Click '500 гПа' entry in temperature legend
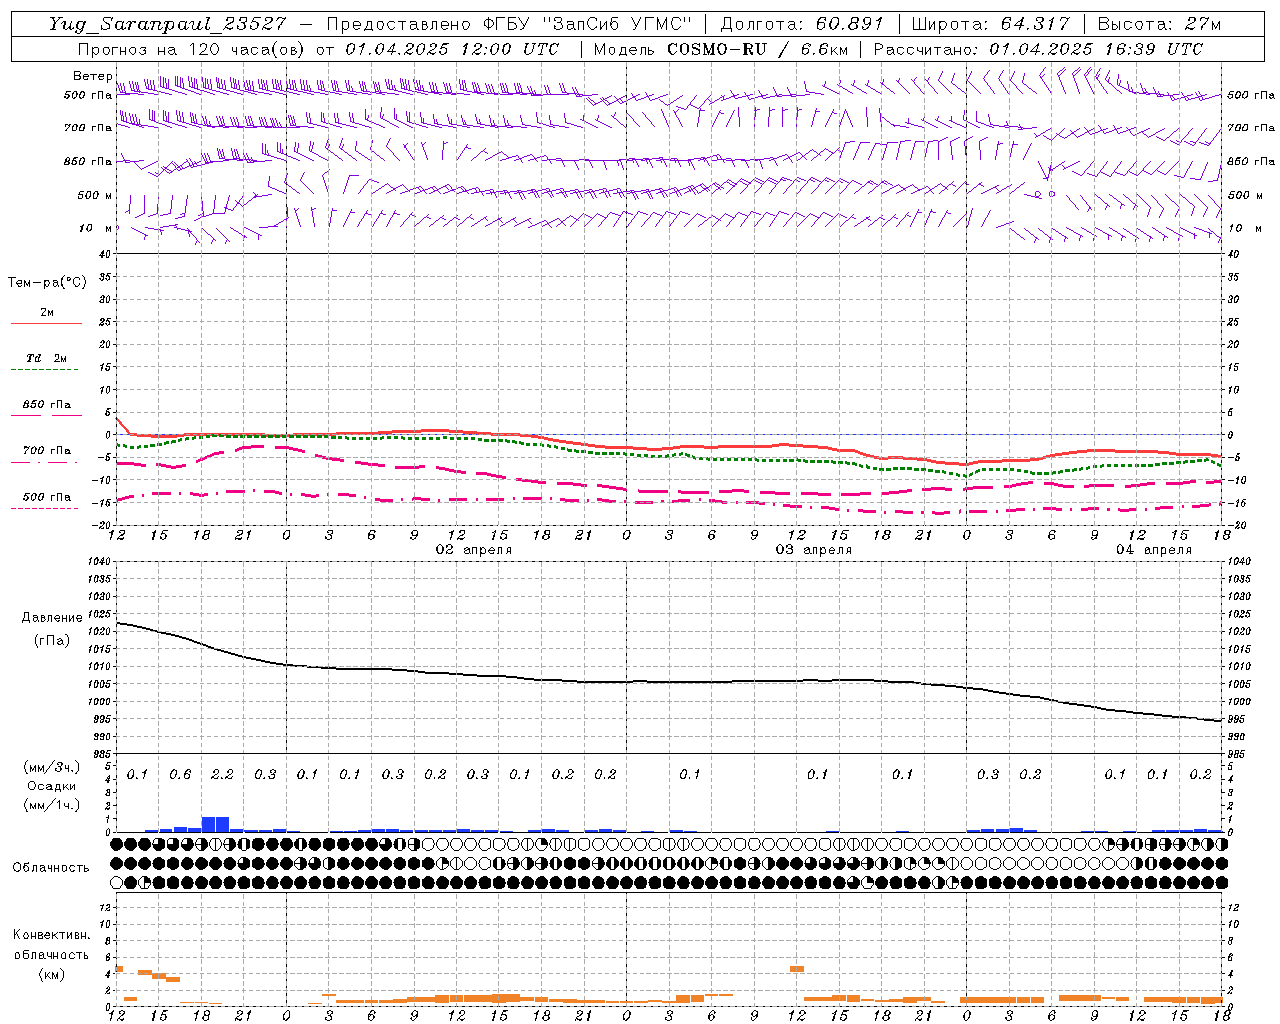1280x1024 pixels. [47, 497]
